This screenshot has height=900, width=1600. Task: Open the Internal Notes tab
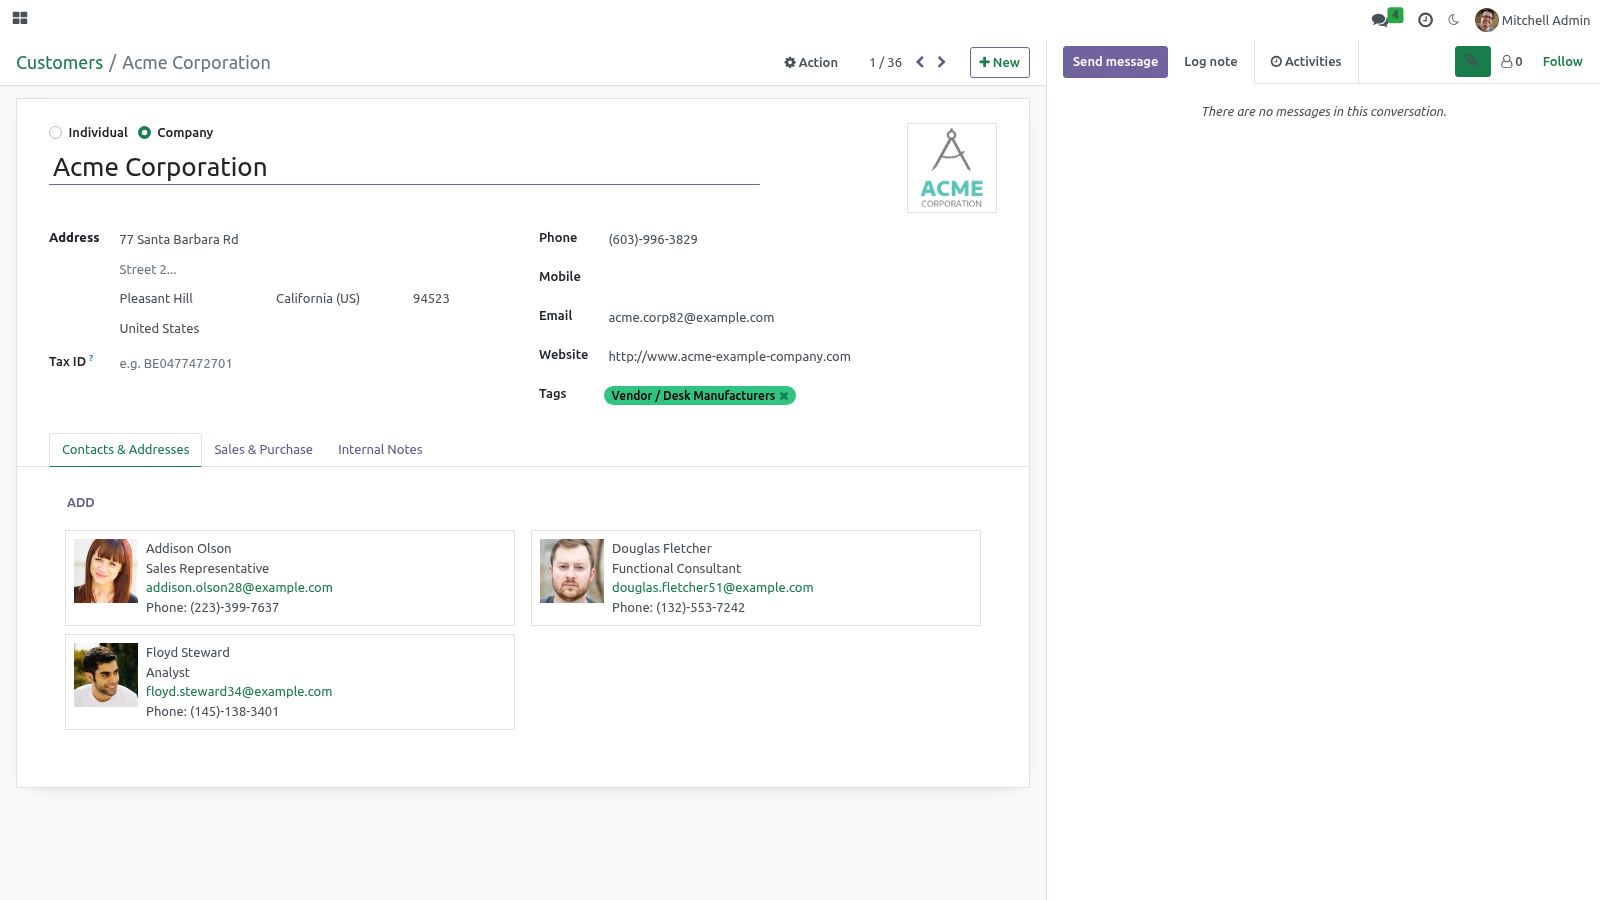click(x=380, y=450)
